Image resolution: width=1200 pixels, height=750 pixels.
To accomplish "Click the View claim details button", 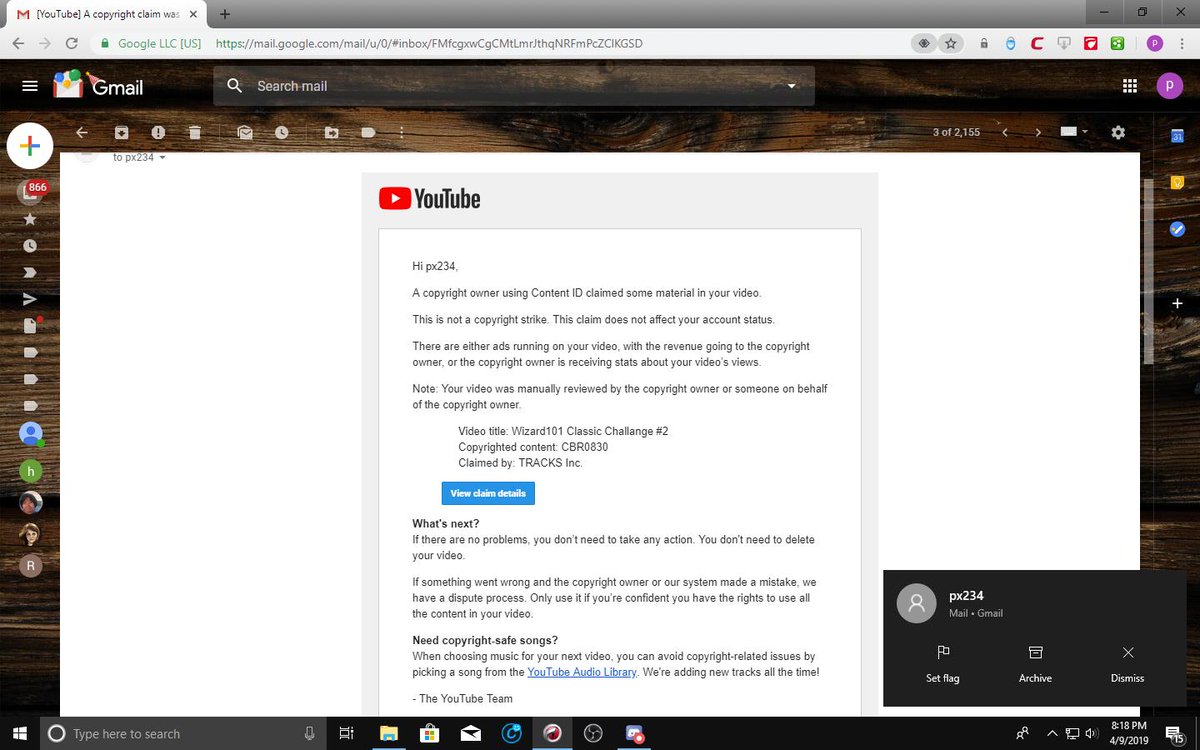I will pyautogui.click(x=488, y=493).
